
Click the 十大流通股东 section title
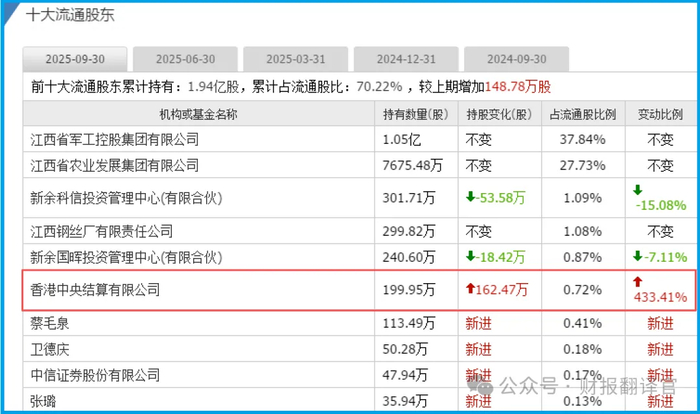click(70, 15)
